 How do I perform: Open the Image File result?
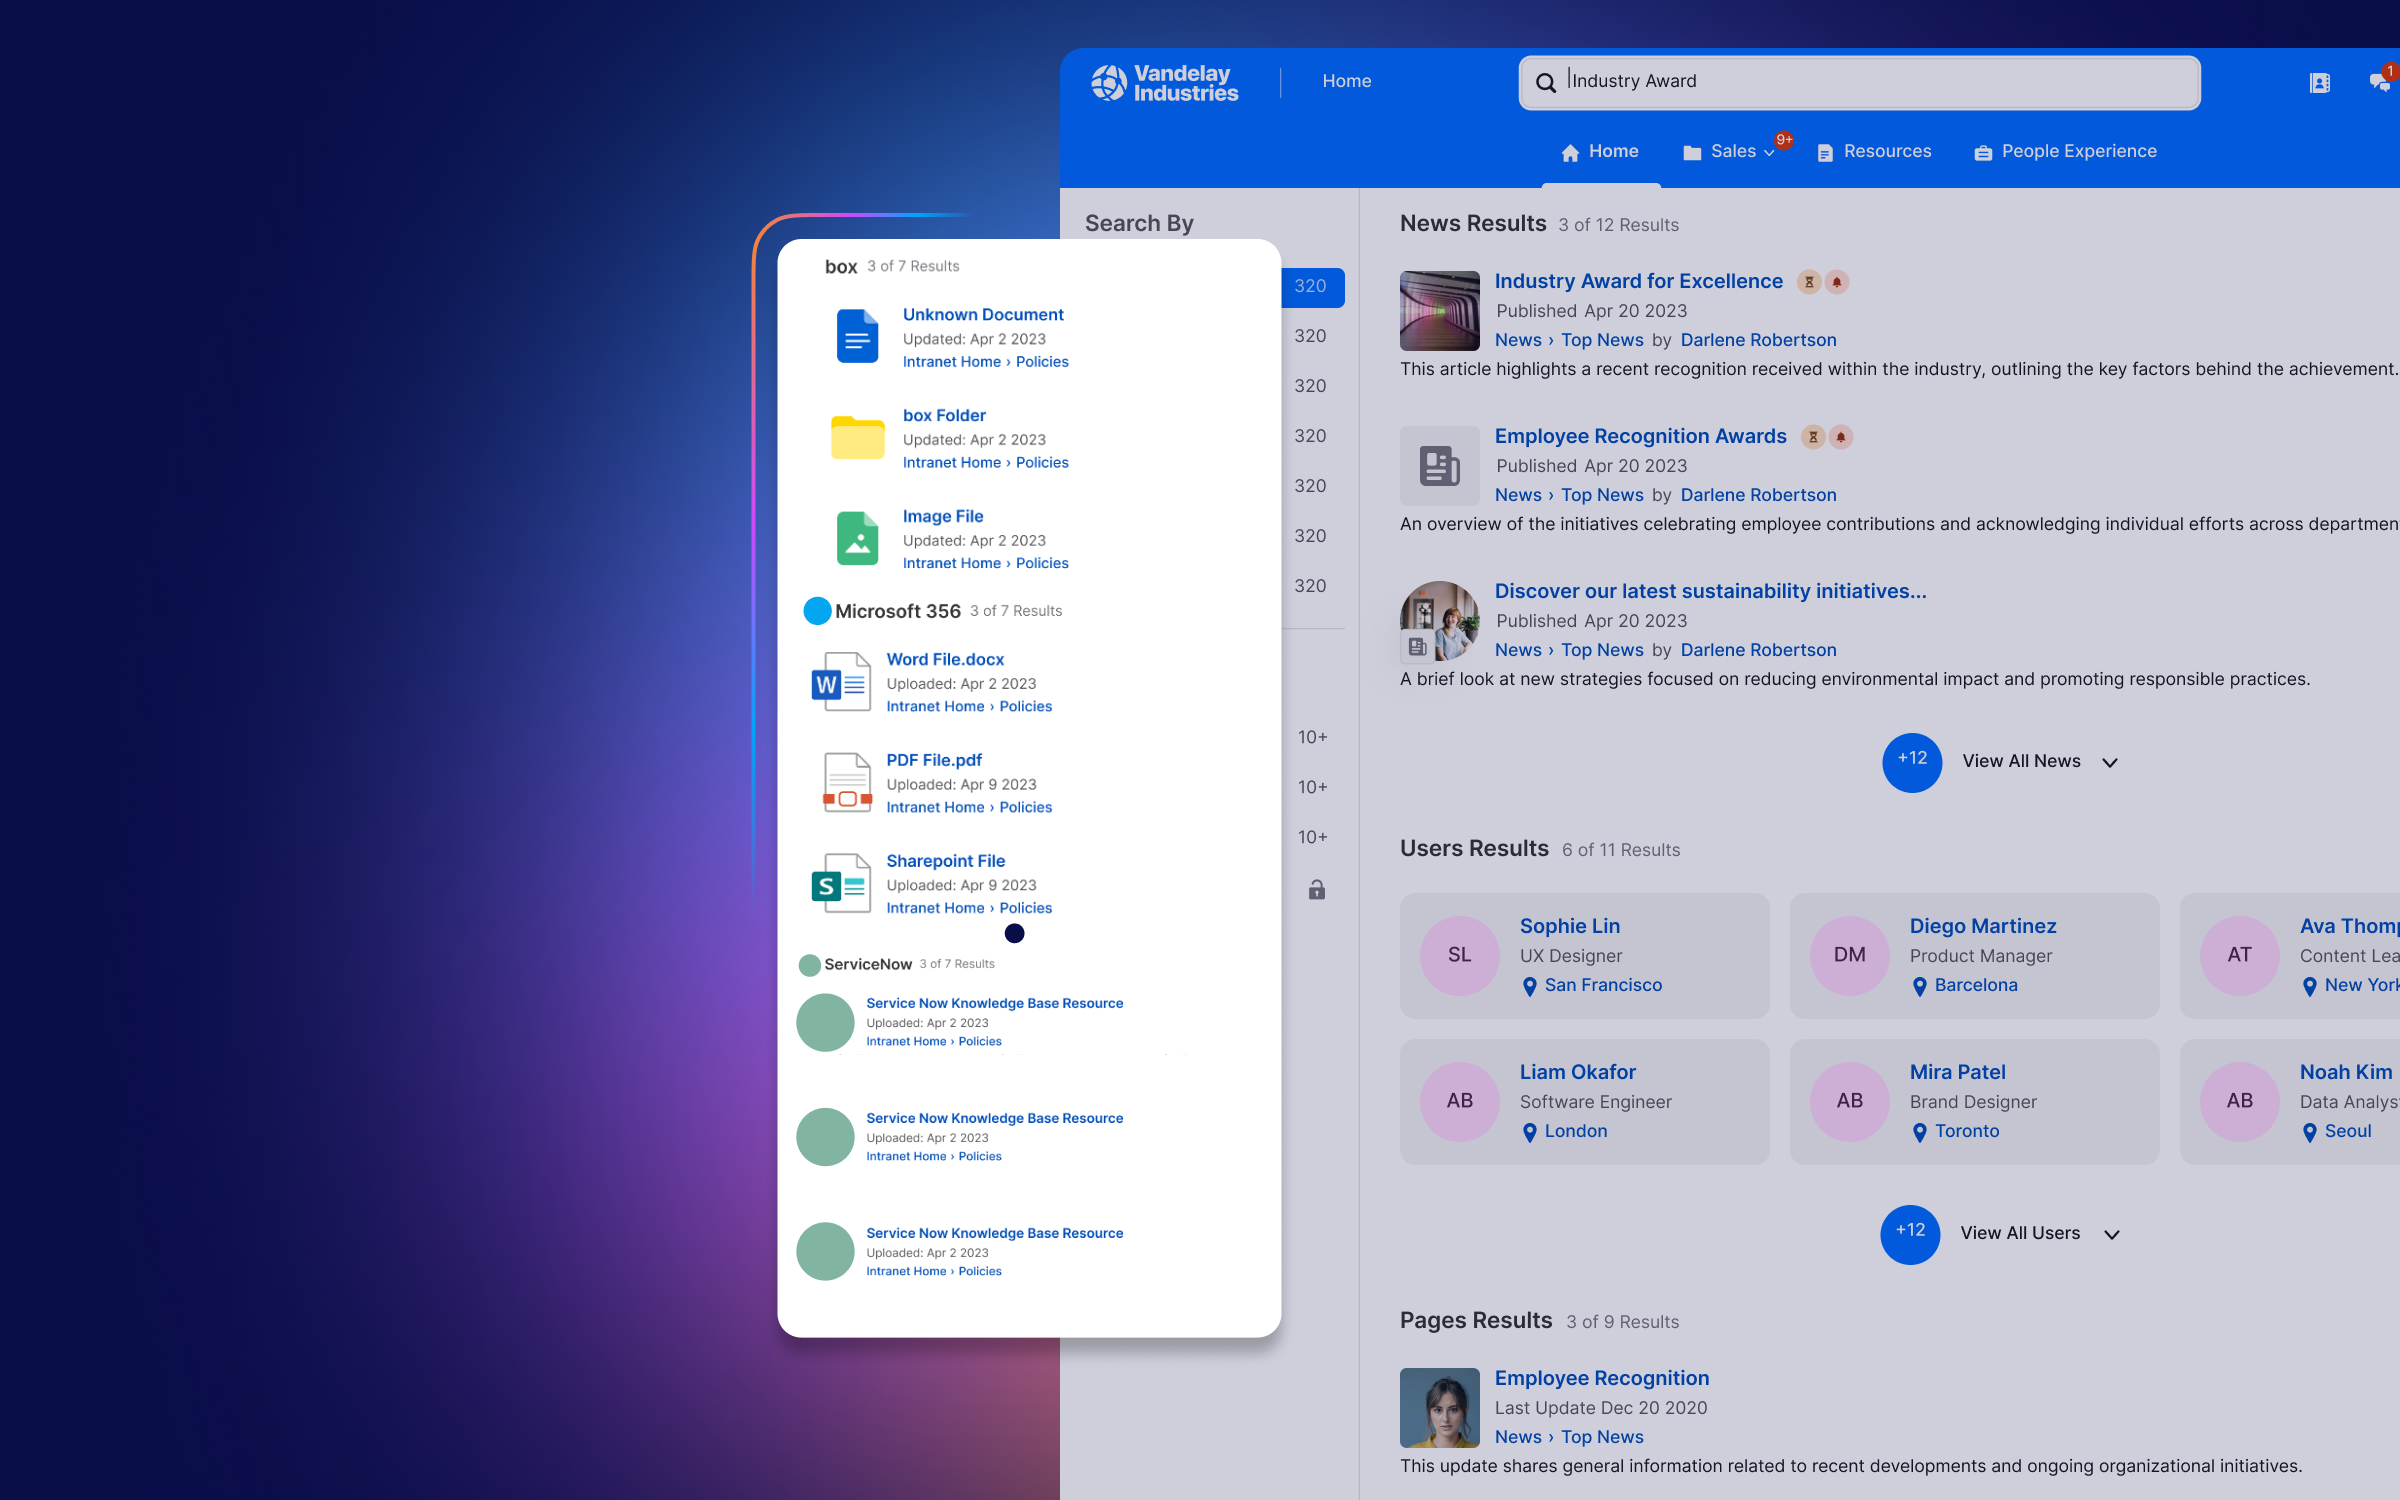click(x=943, y=517)
